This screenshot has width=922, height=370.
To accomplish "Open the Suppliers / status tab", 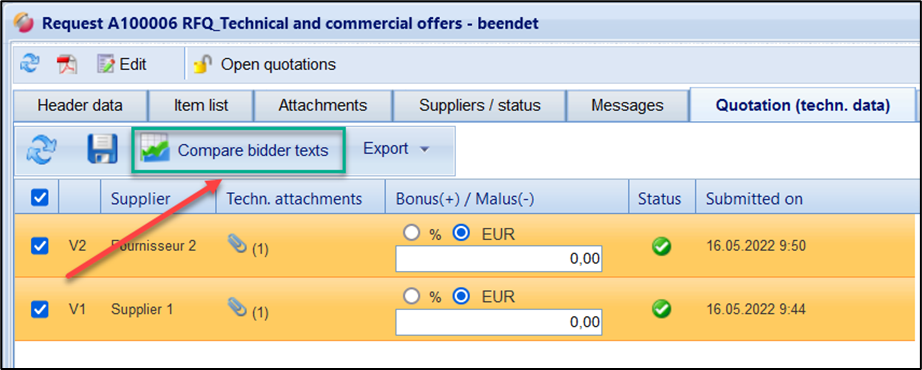I will click(479, 106).
